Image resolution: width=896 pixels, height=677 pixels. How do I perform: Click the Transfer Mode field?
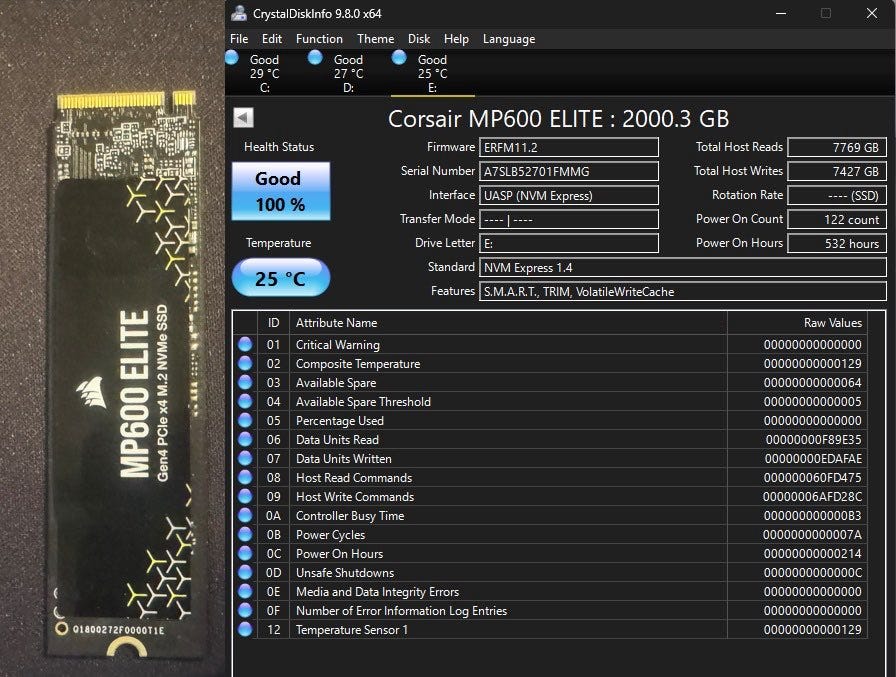click(569, 219)
